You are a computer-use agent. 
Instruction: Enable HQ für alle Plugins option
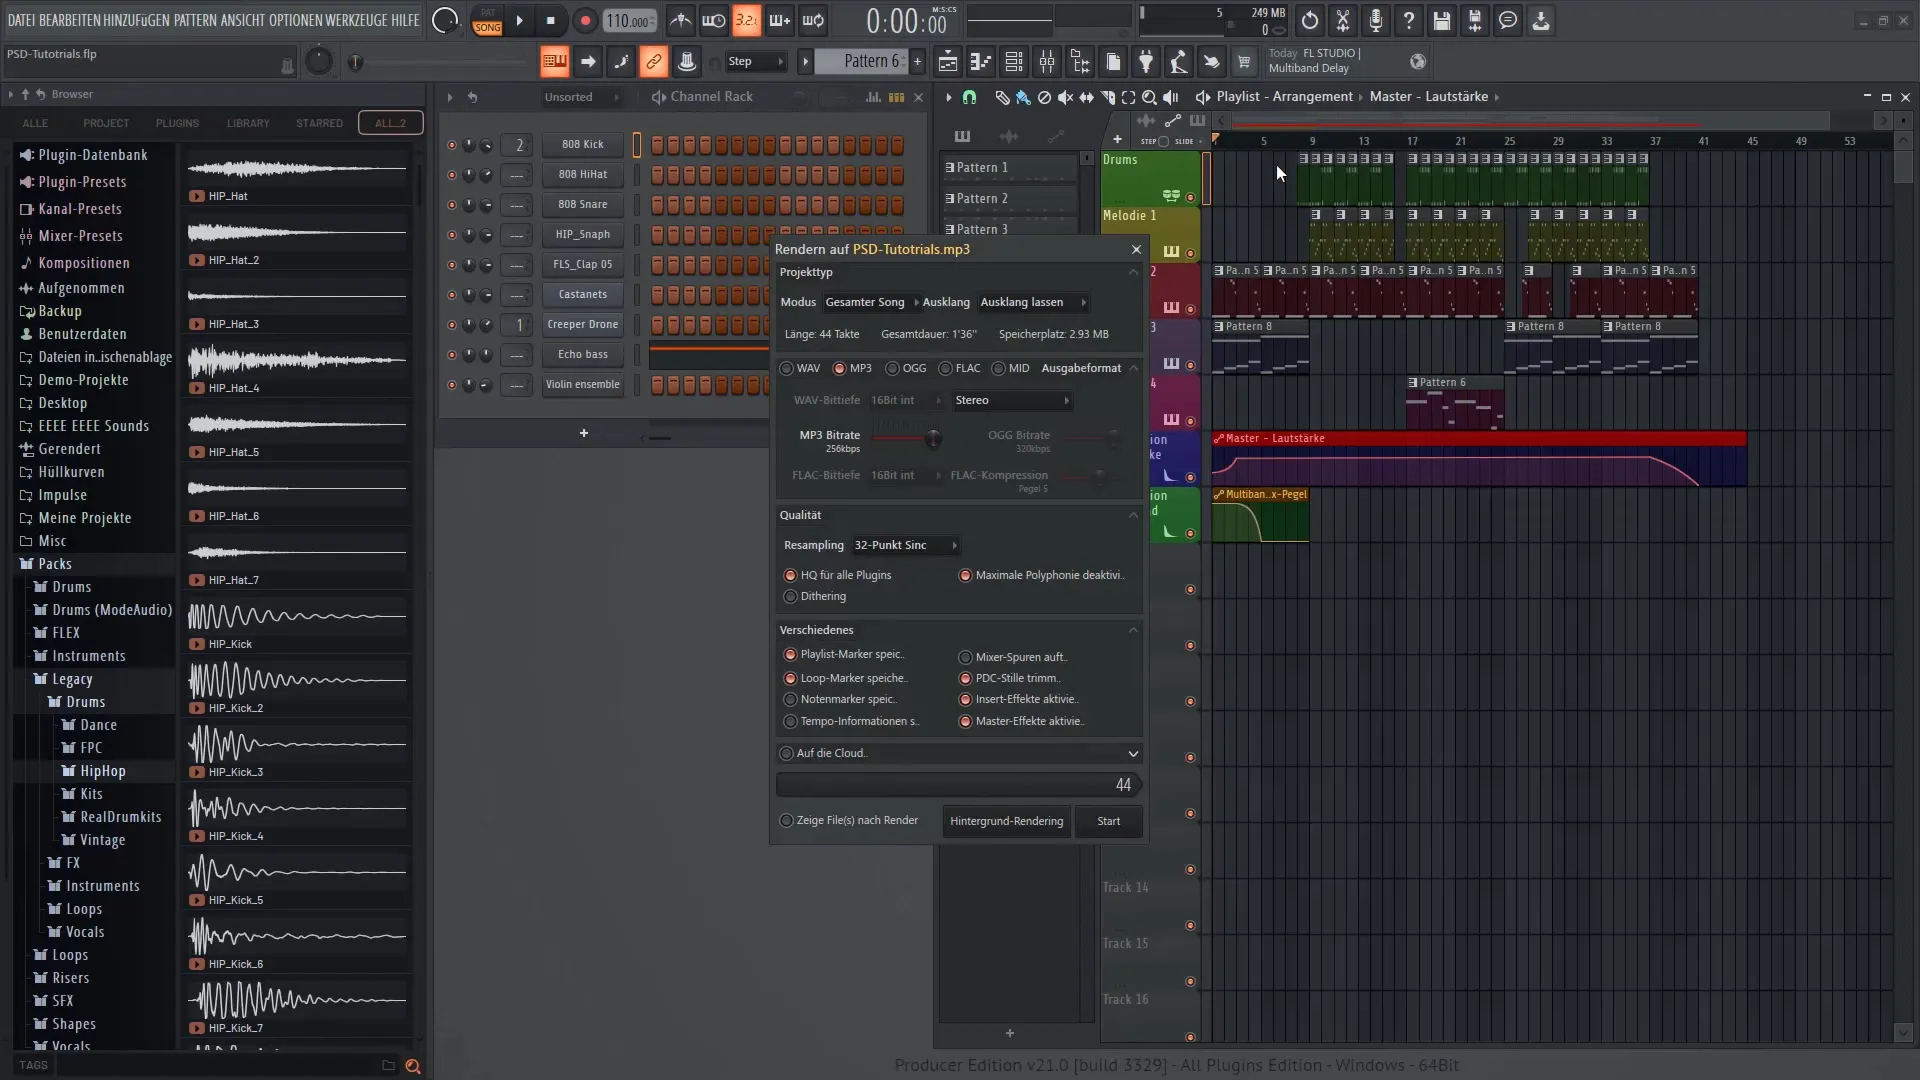(790, 575)
